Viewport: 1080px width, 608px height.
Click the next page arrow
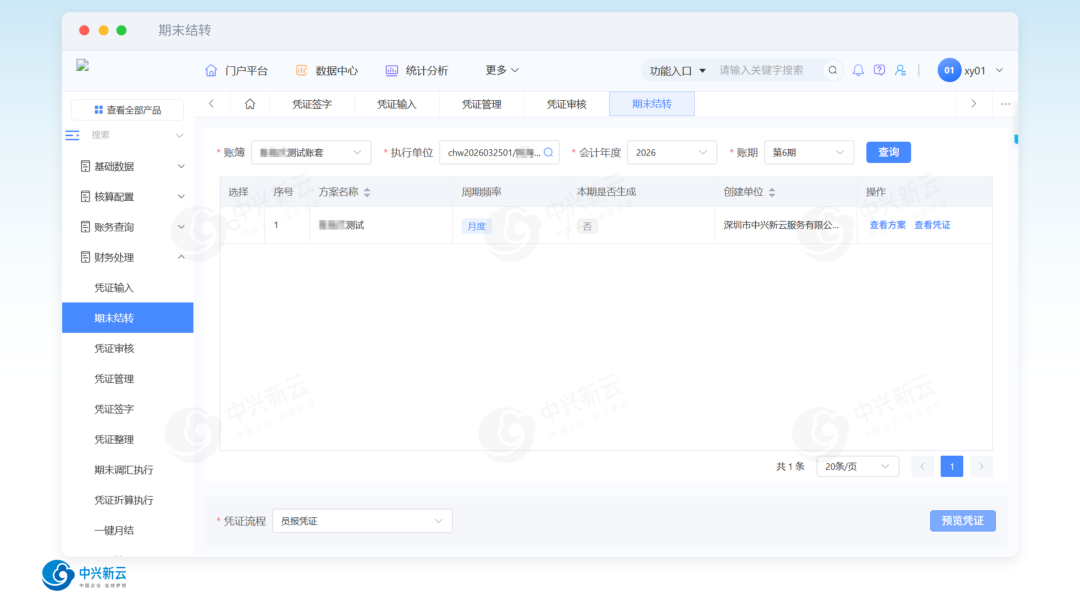click(x=982, y=466)
